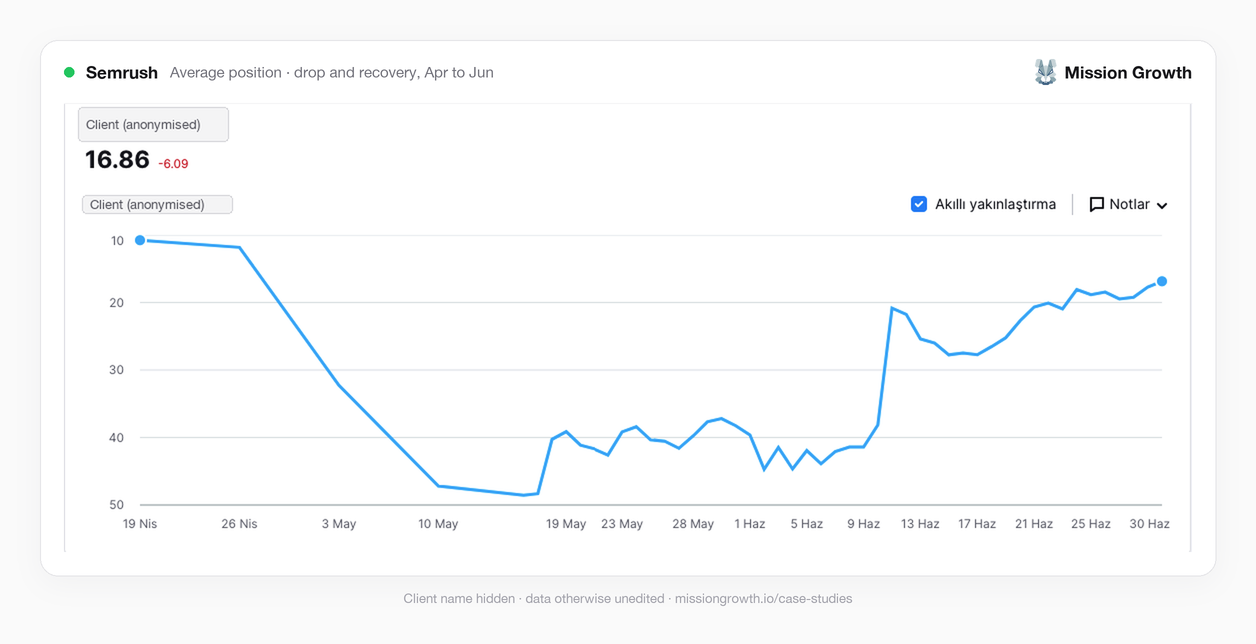The image size is (1256, 644).
Task: Click the Mission Growth brand name
Action: pos(1128,72)
